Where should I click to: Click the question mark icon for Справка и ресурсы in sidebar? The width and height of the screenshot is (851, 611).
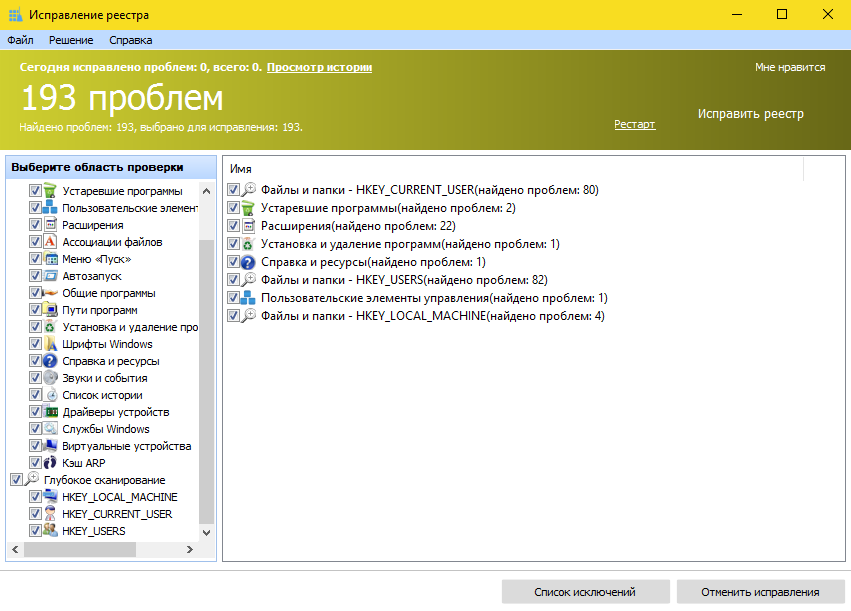click(50, 360)
